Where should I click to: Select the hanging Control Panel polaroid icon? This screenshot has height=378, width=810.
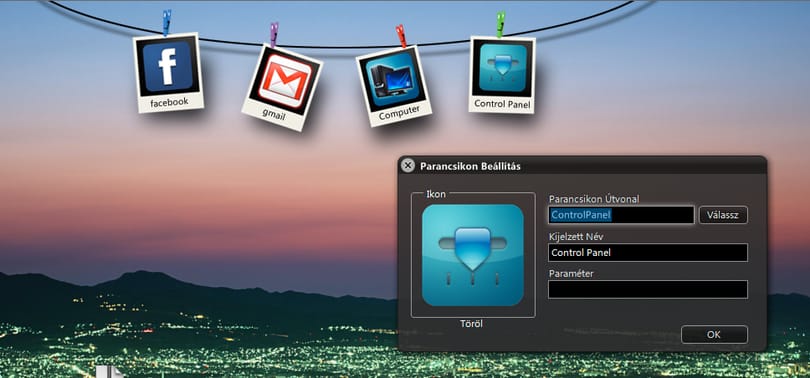(x=502, y=75)
